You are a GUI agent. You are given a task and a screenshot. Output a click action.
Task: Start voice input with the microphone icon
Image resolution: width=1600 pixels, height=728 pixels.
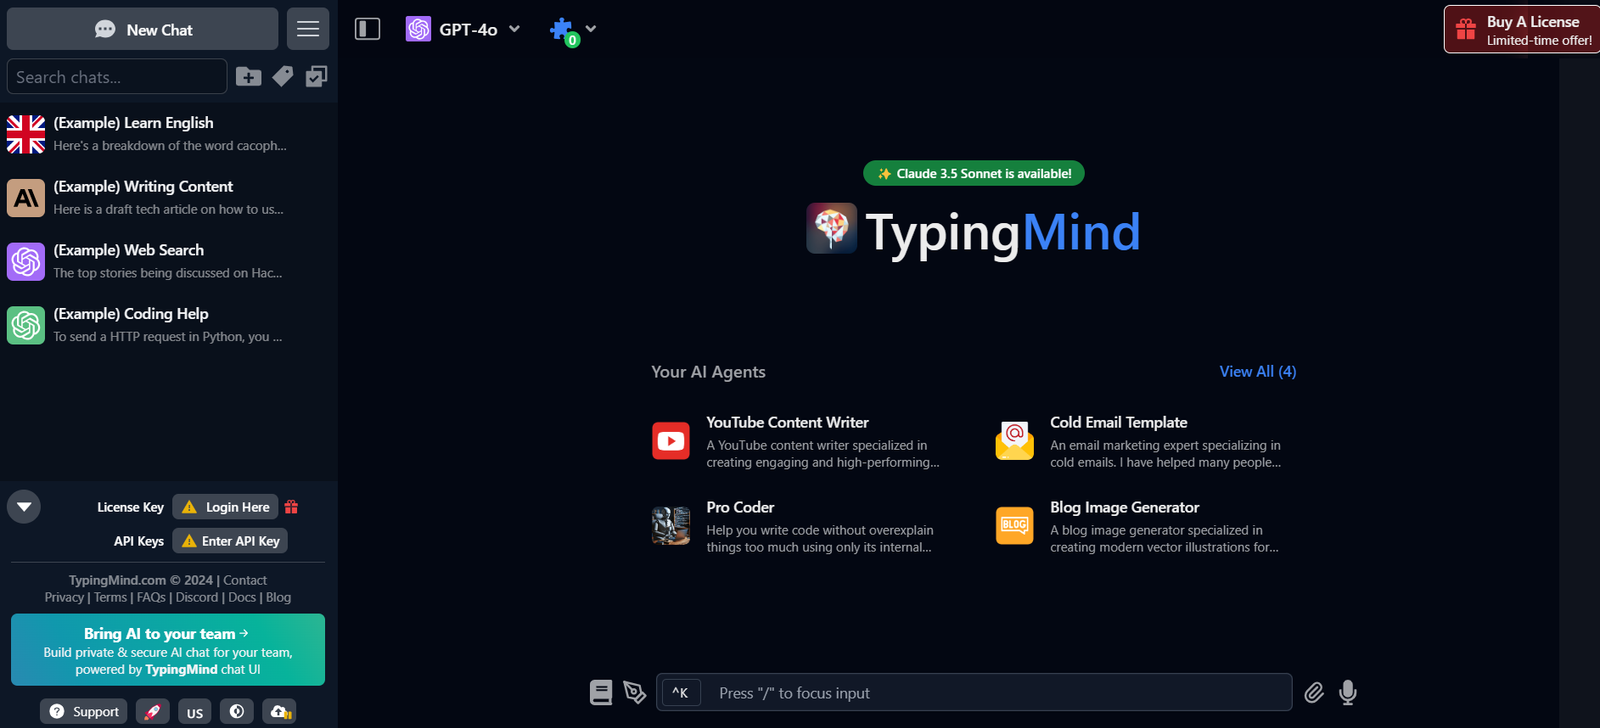tap(1348, 692)
